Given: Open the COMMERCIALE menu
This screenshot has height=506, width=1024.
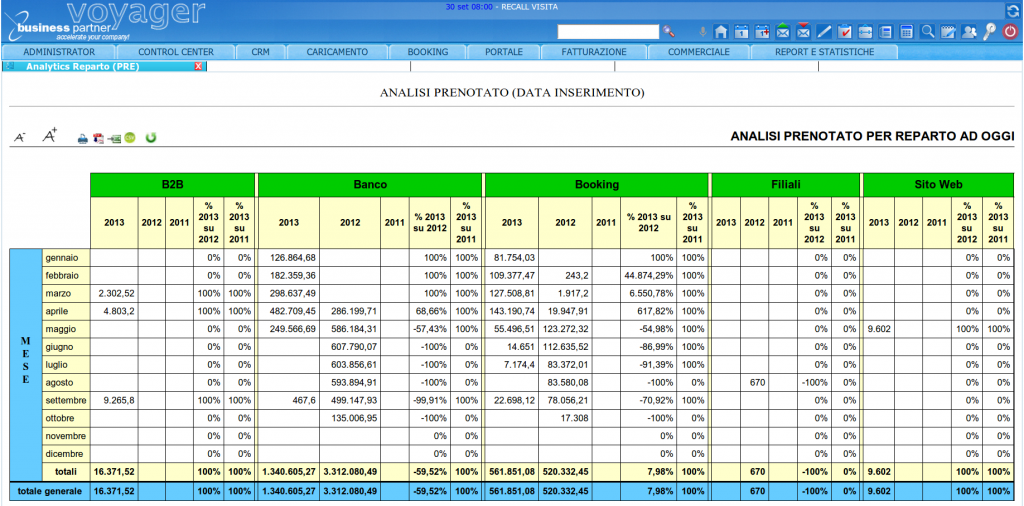Looking at the screenshot, I should (698, 52).
